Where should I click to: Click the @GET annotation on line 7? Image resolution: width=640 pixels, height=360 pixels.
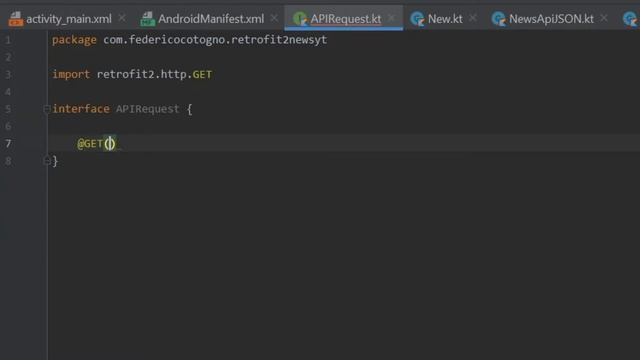[x=90, y=144]
